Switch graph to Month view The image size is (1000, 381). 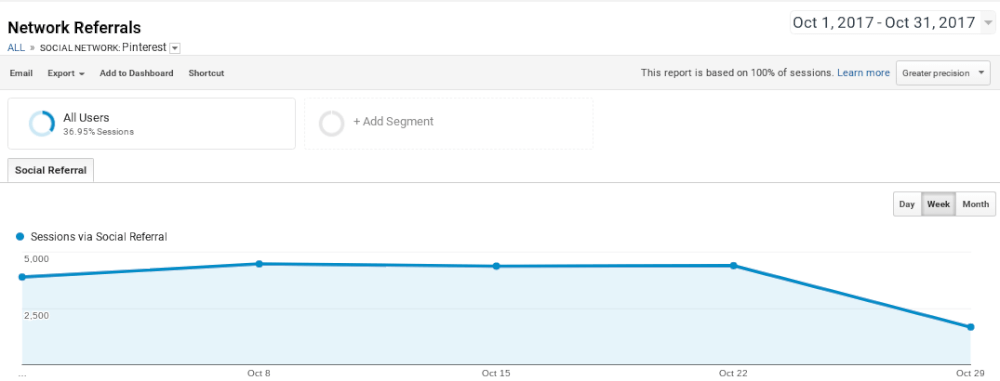(975, 204)
